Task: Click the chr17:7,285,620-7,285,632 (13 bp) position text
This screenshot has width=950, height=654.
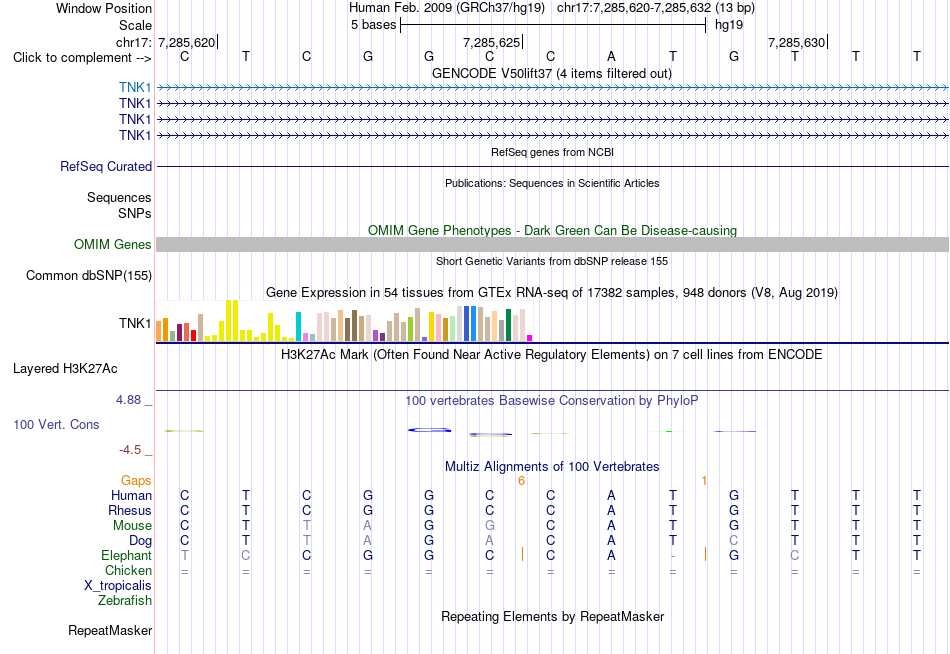Action: point(656,8)
